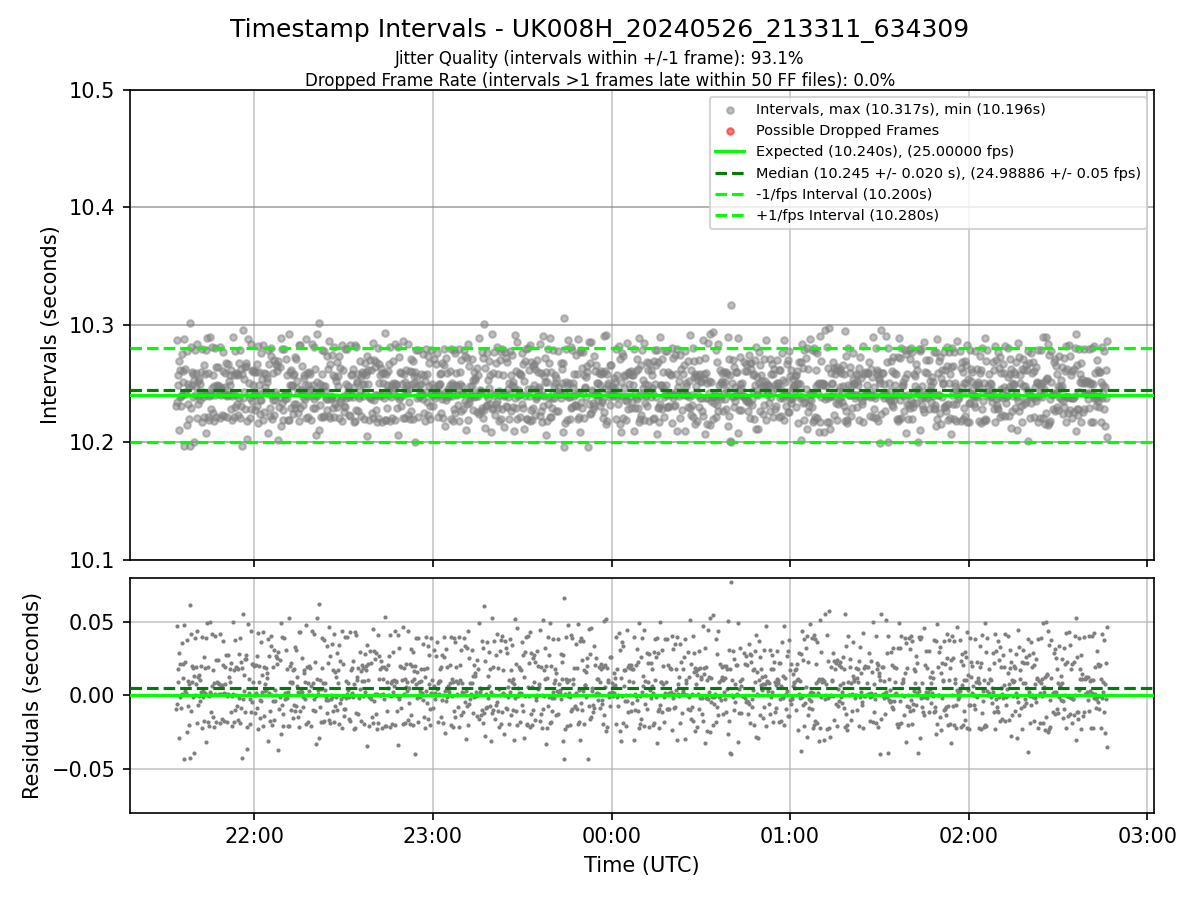
Task: Click the dark green dashed Median line sample in legend
Action: (730, 173)
